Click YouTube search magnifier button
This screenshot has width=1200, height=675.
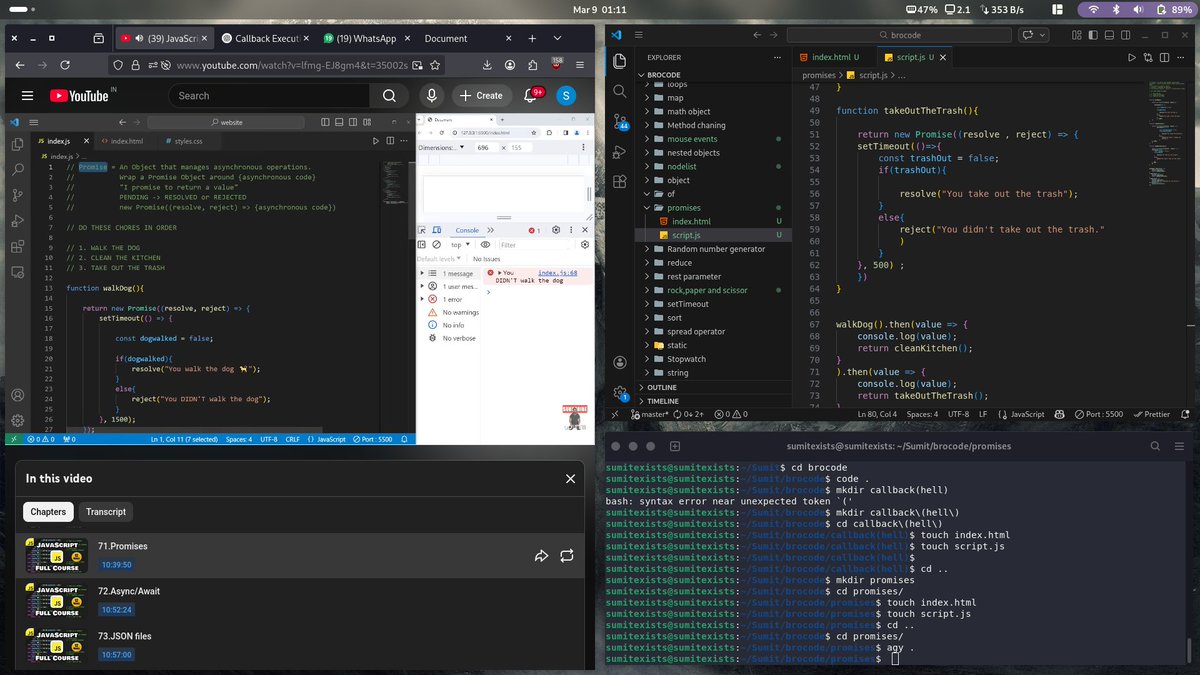coord(388,95)
